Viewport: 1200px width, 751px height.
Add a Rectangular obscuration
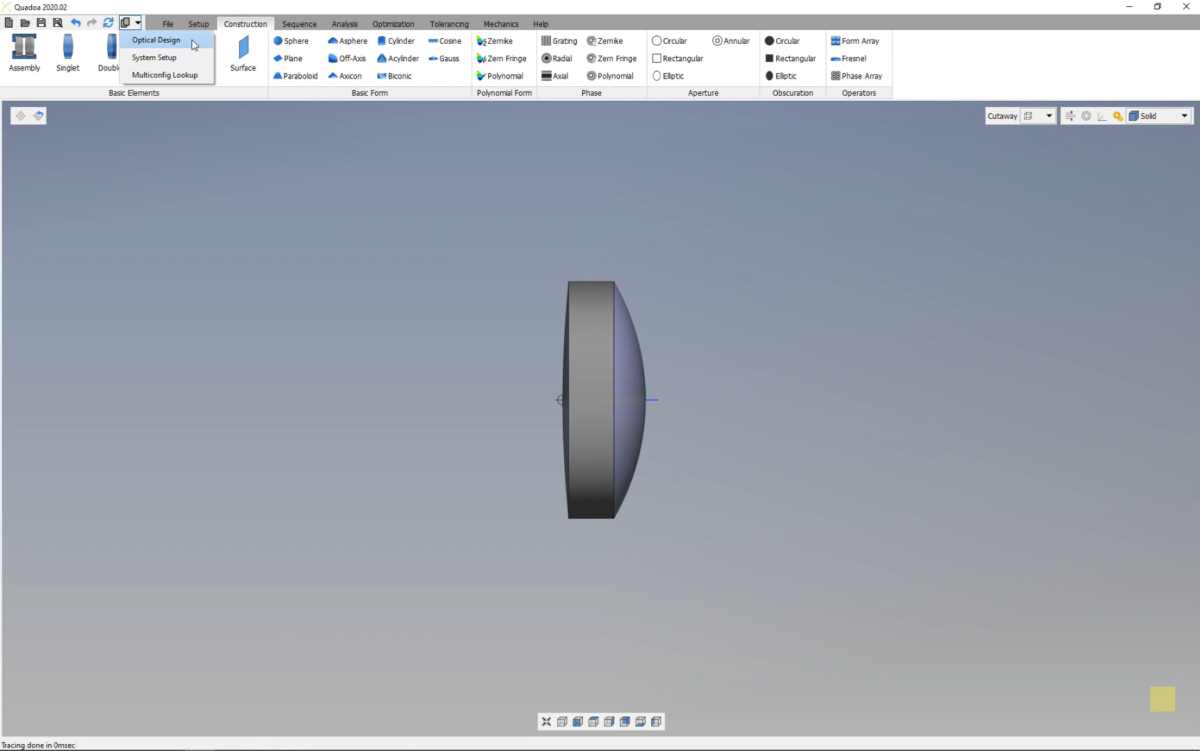791,59
